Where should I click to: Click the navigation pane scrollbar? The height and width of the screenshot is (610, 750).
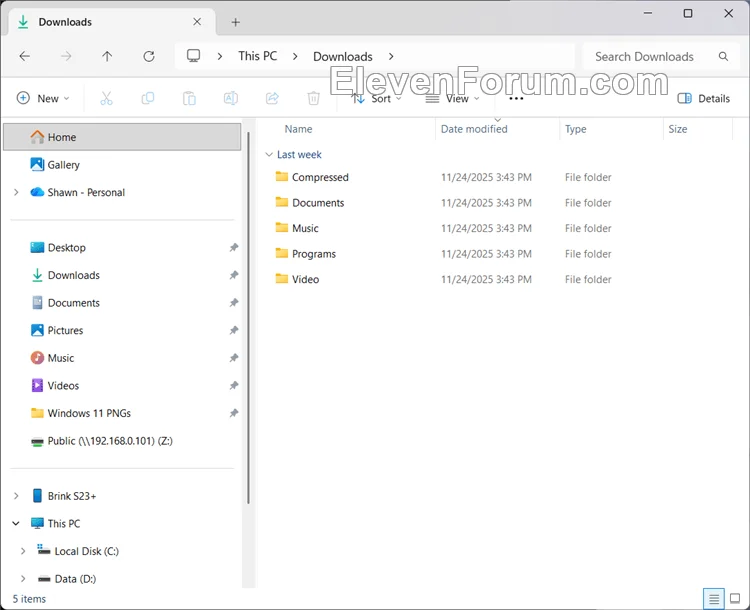[248, 318]
